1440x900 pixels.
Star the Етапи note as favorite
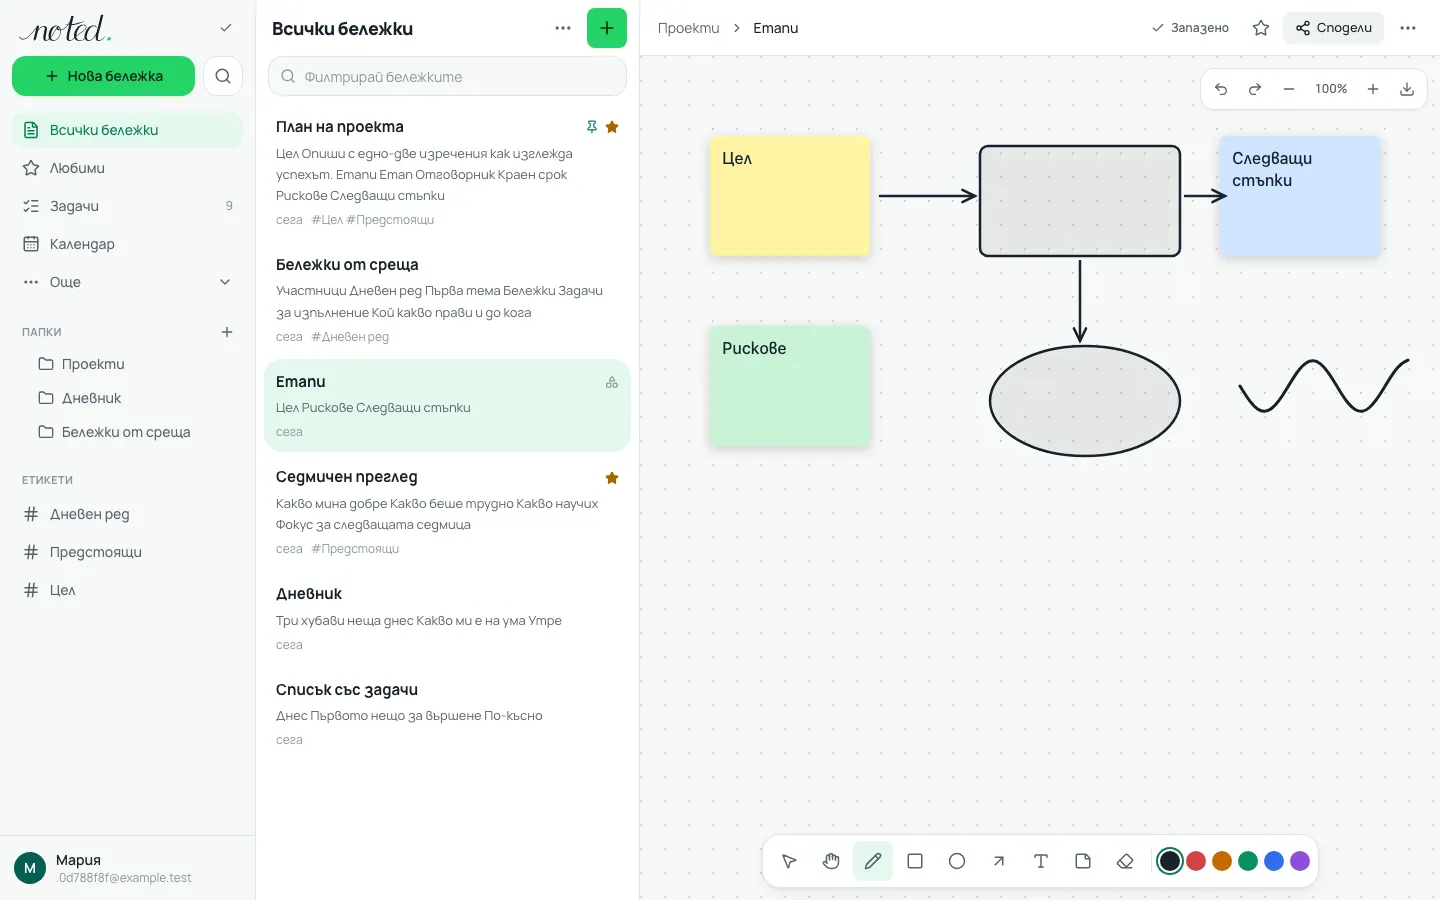1261,28
